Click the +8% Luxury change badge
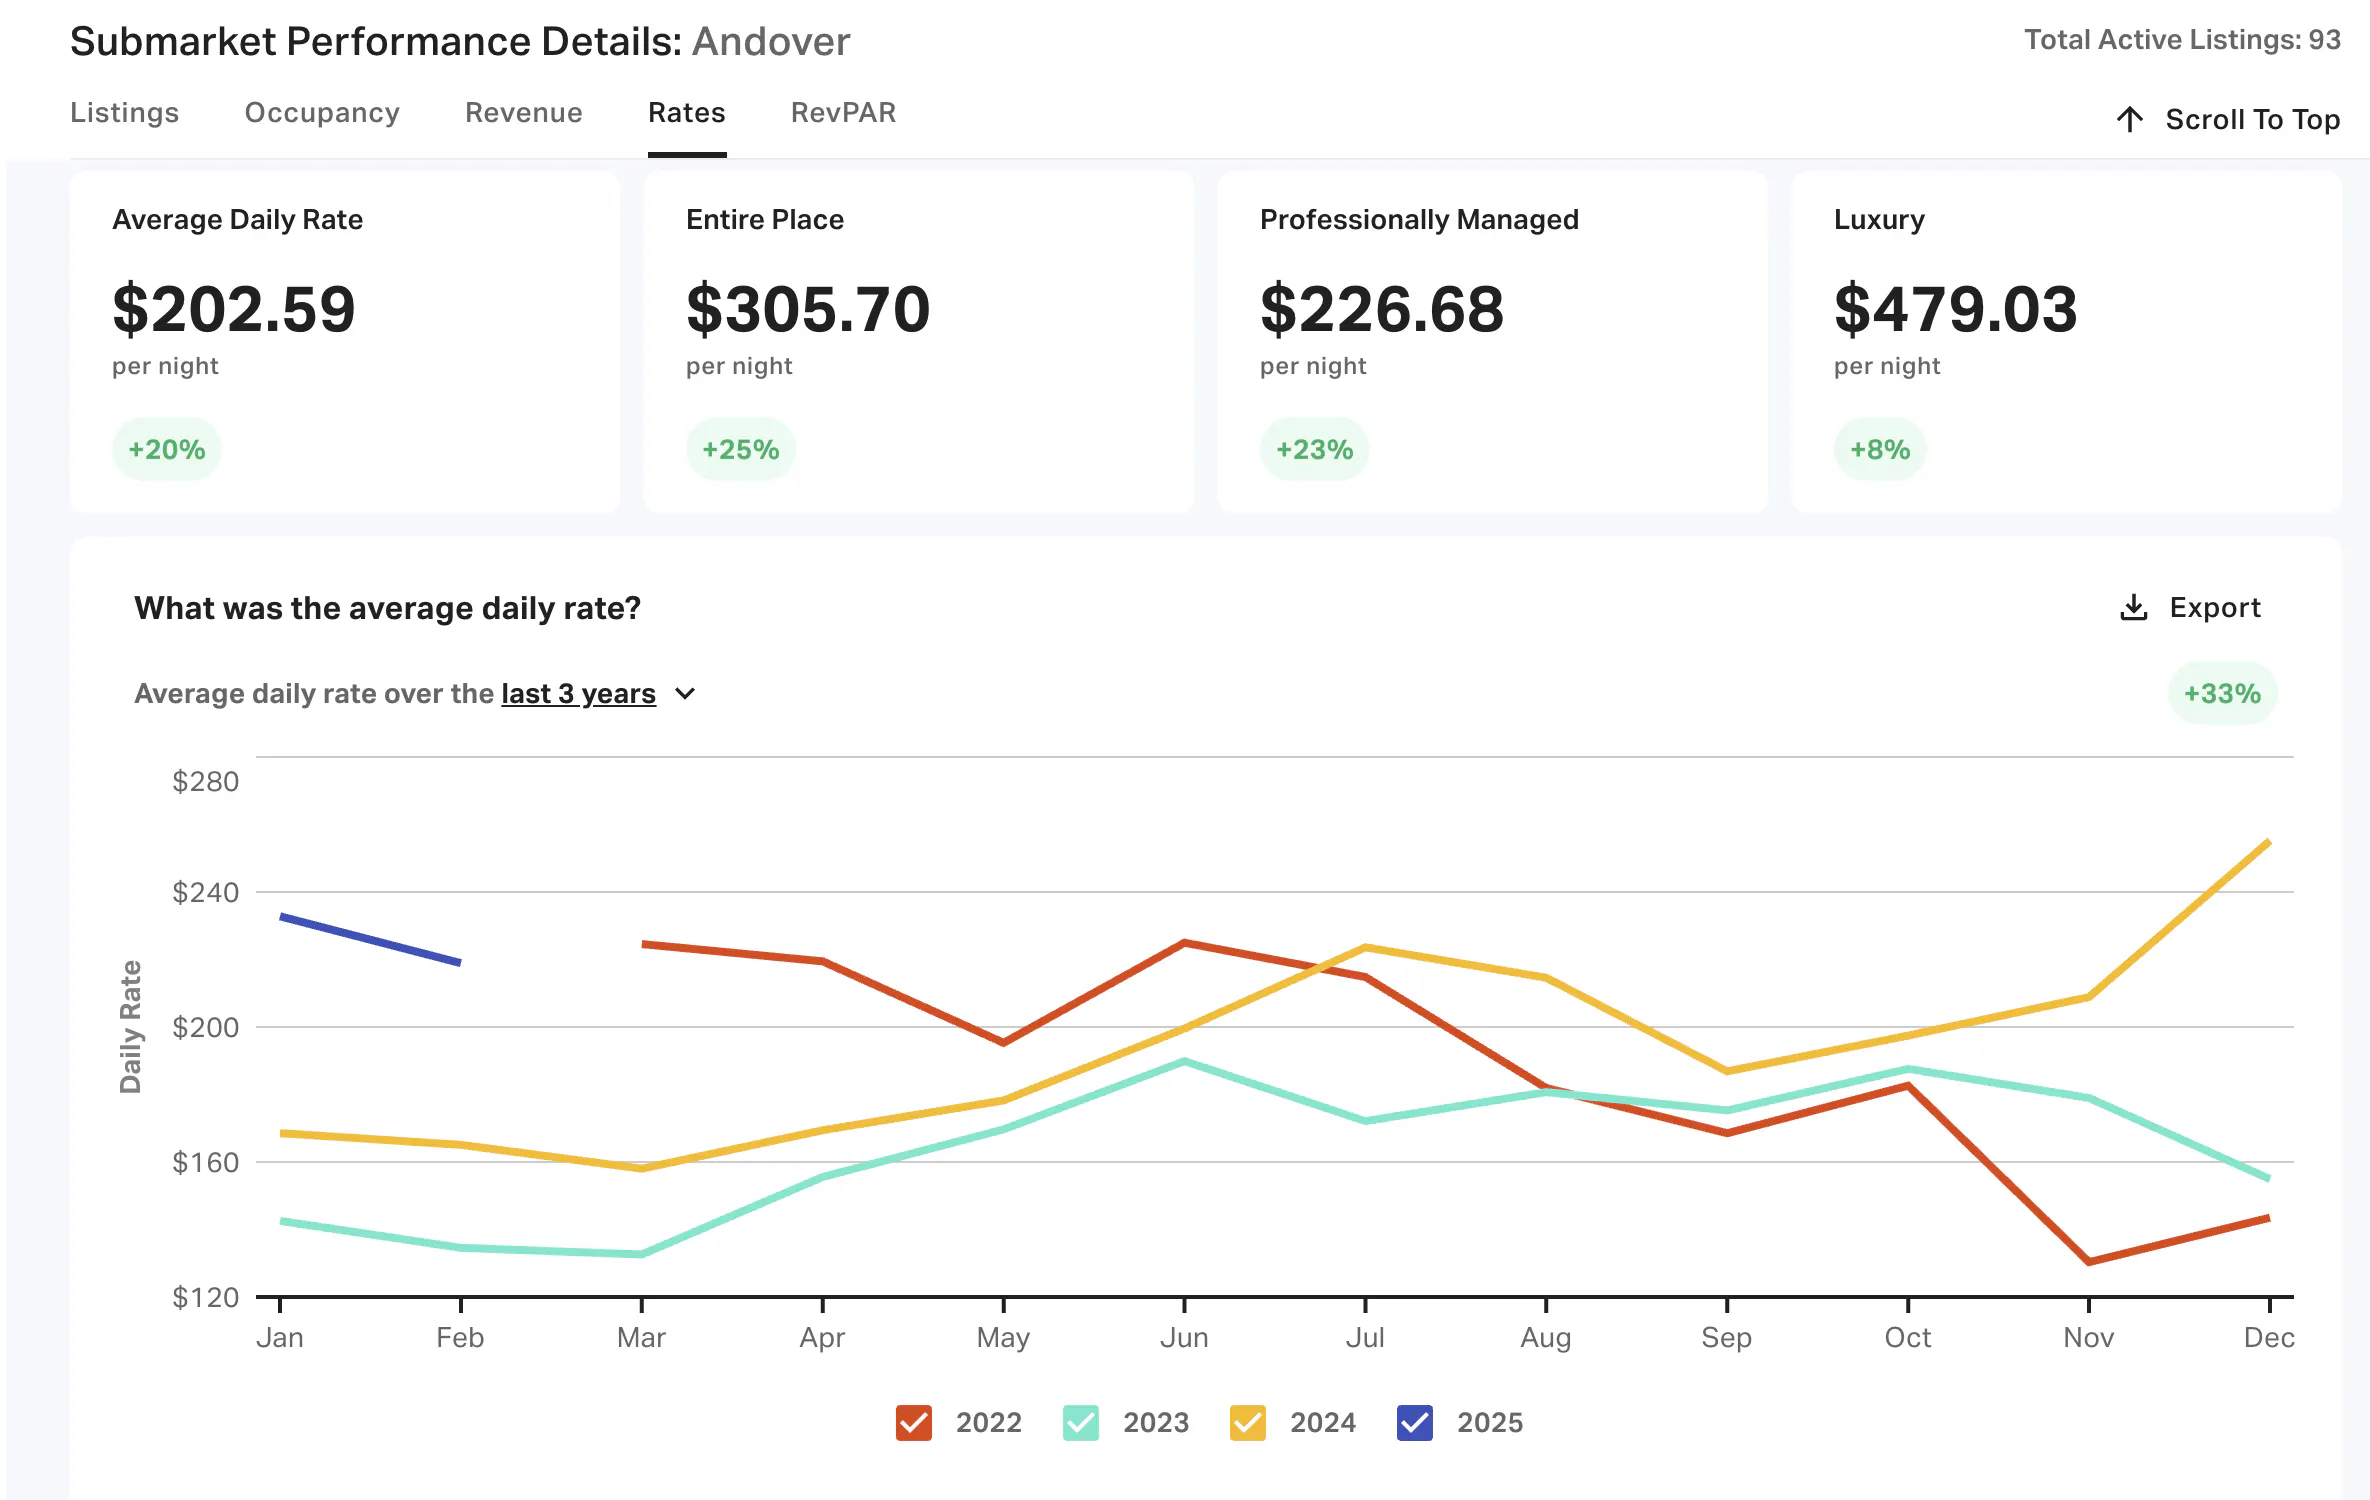The height and width of the screenshot is (1500, 2370). [1880, 450]
